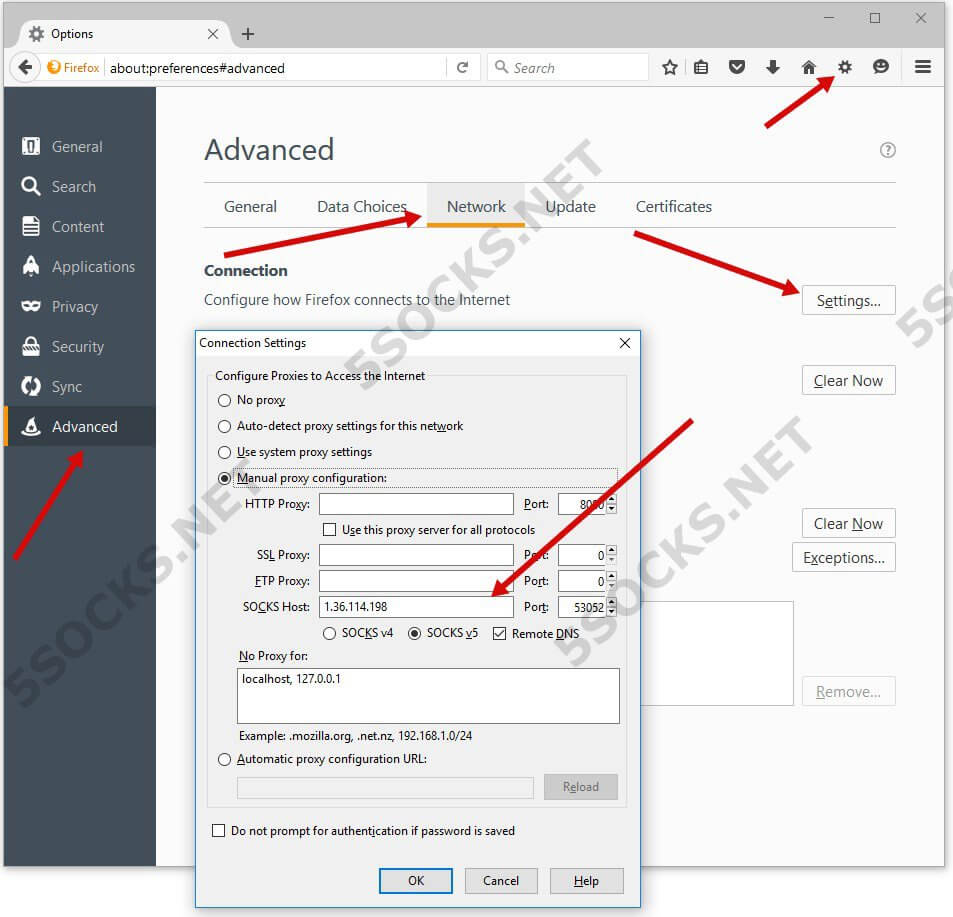Click the FTP proxy port stepper
953x917 pixels.
pos(611,581)
